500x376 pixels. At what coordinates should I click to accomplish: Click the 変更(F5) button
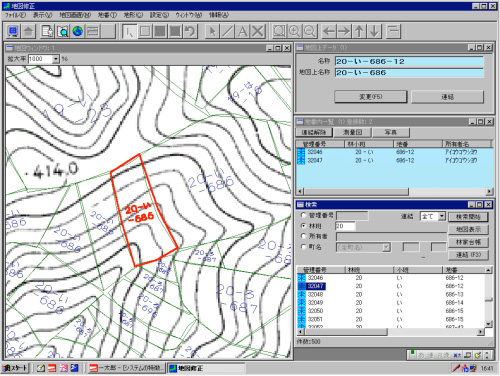(x=371, y=97)
